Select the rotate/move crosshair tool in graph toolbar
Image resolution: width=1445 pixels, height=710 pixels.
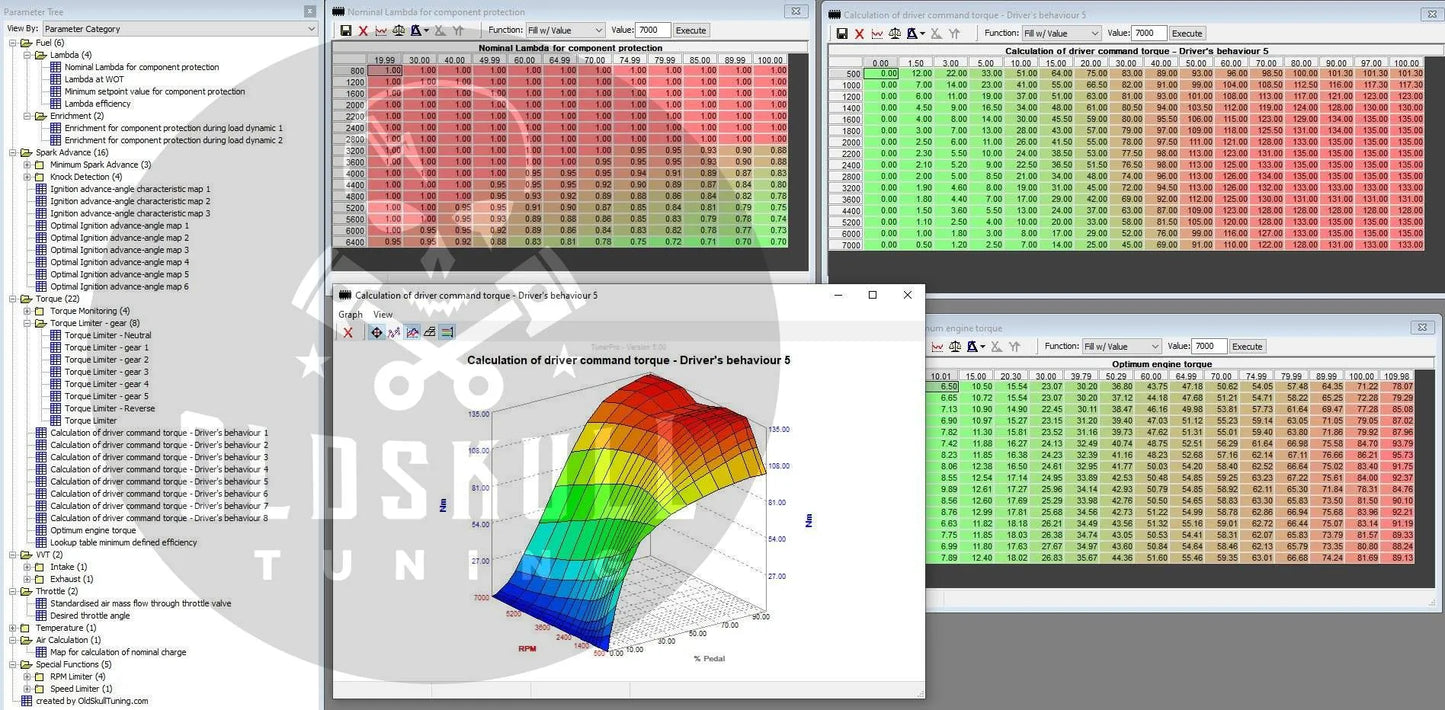point(376,332)
